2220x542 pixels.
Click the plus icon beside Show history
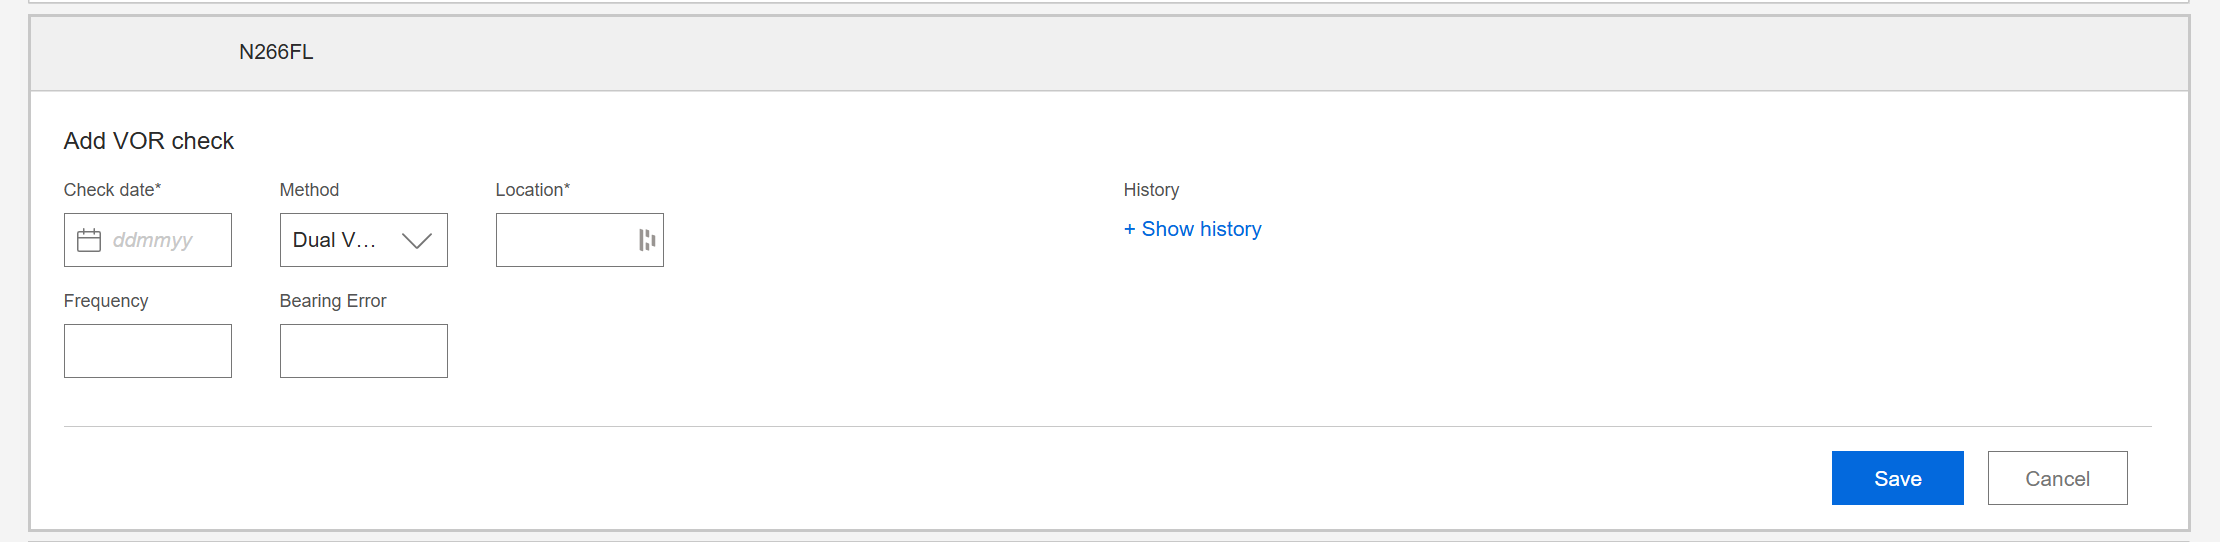[1129, 229]
